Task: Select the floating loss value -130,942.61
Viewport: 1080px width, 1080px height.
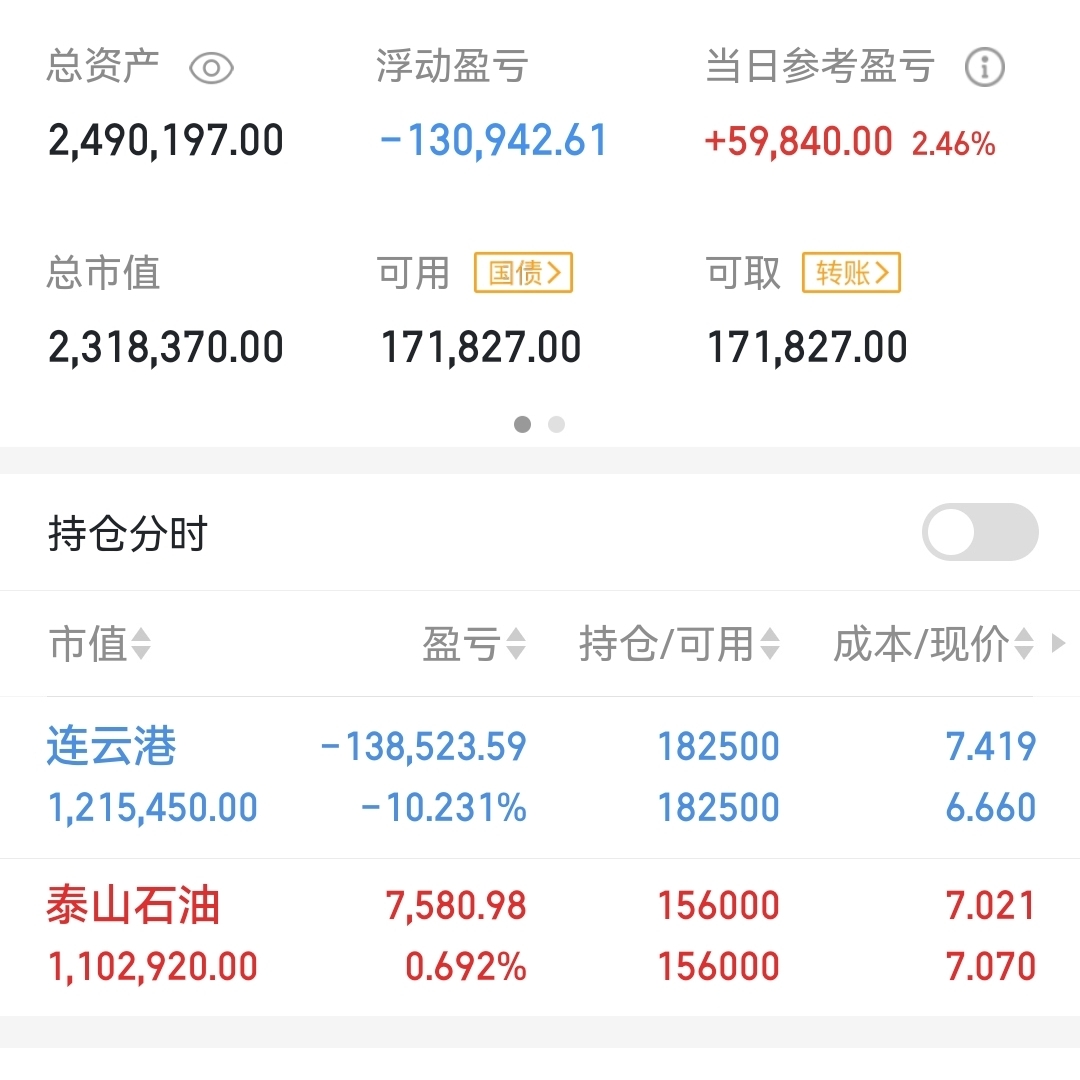Action: pyautogui.click(x=493, y=141)
